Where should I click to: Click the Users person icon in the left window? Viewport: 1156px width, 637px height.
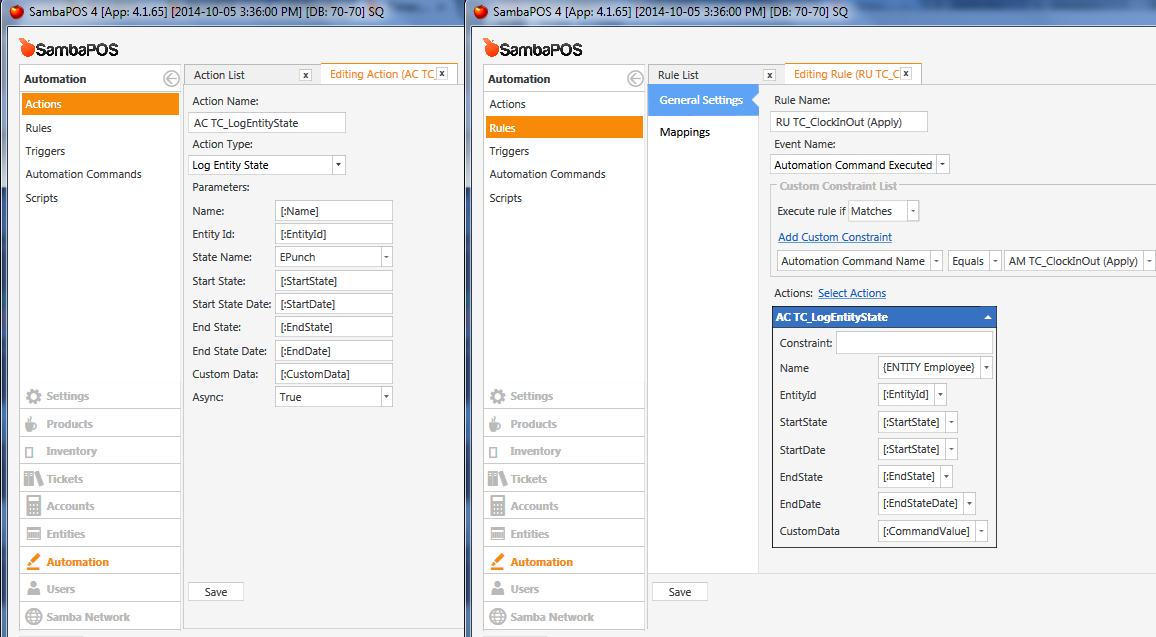[34, 589]
